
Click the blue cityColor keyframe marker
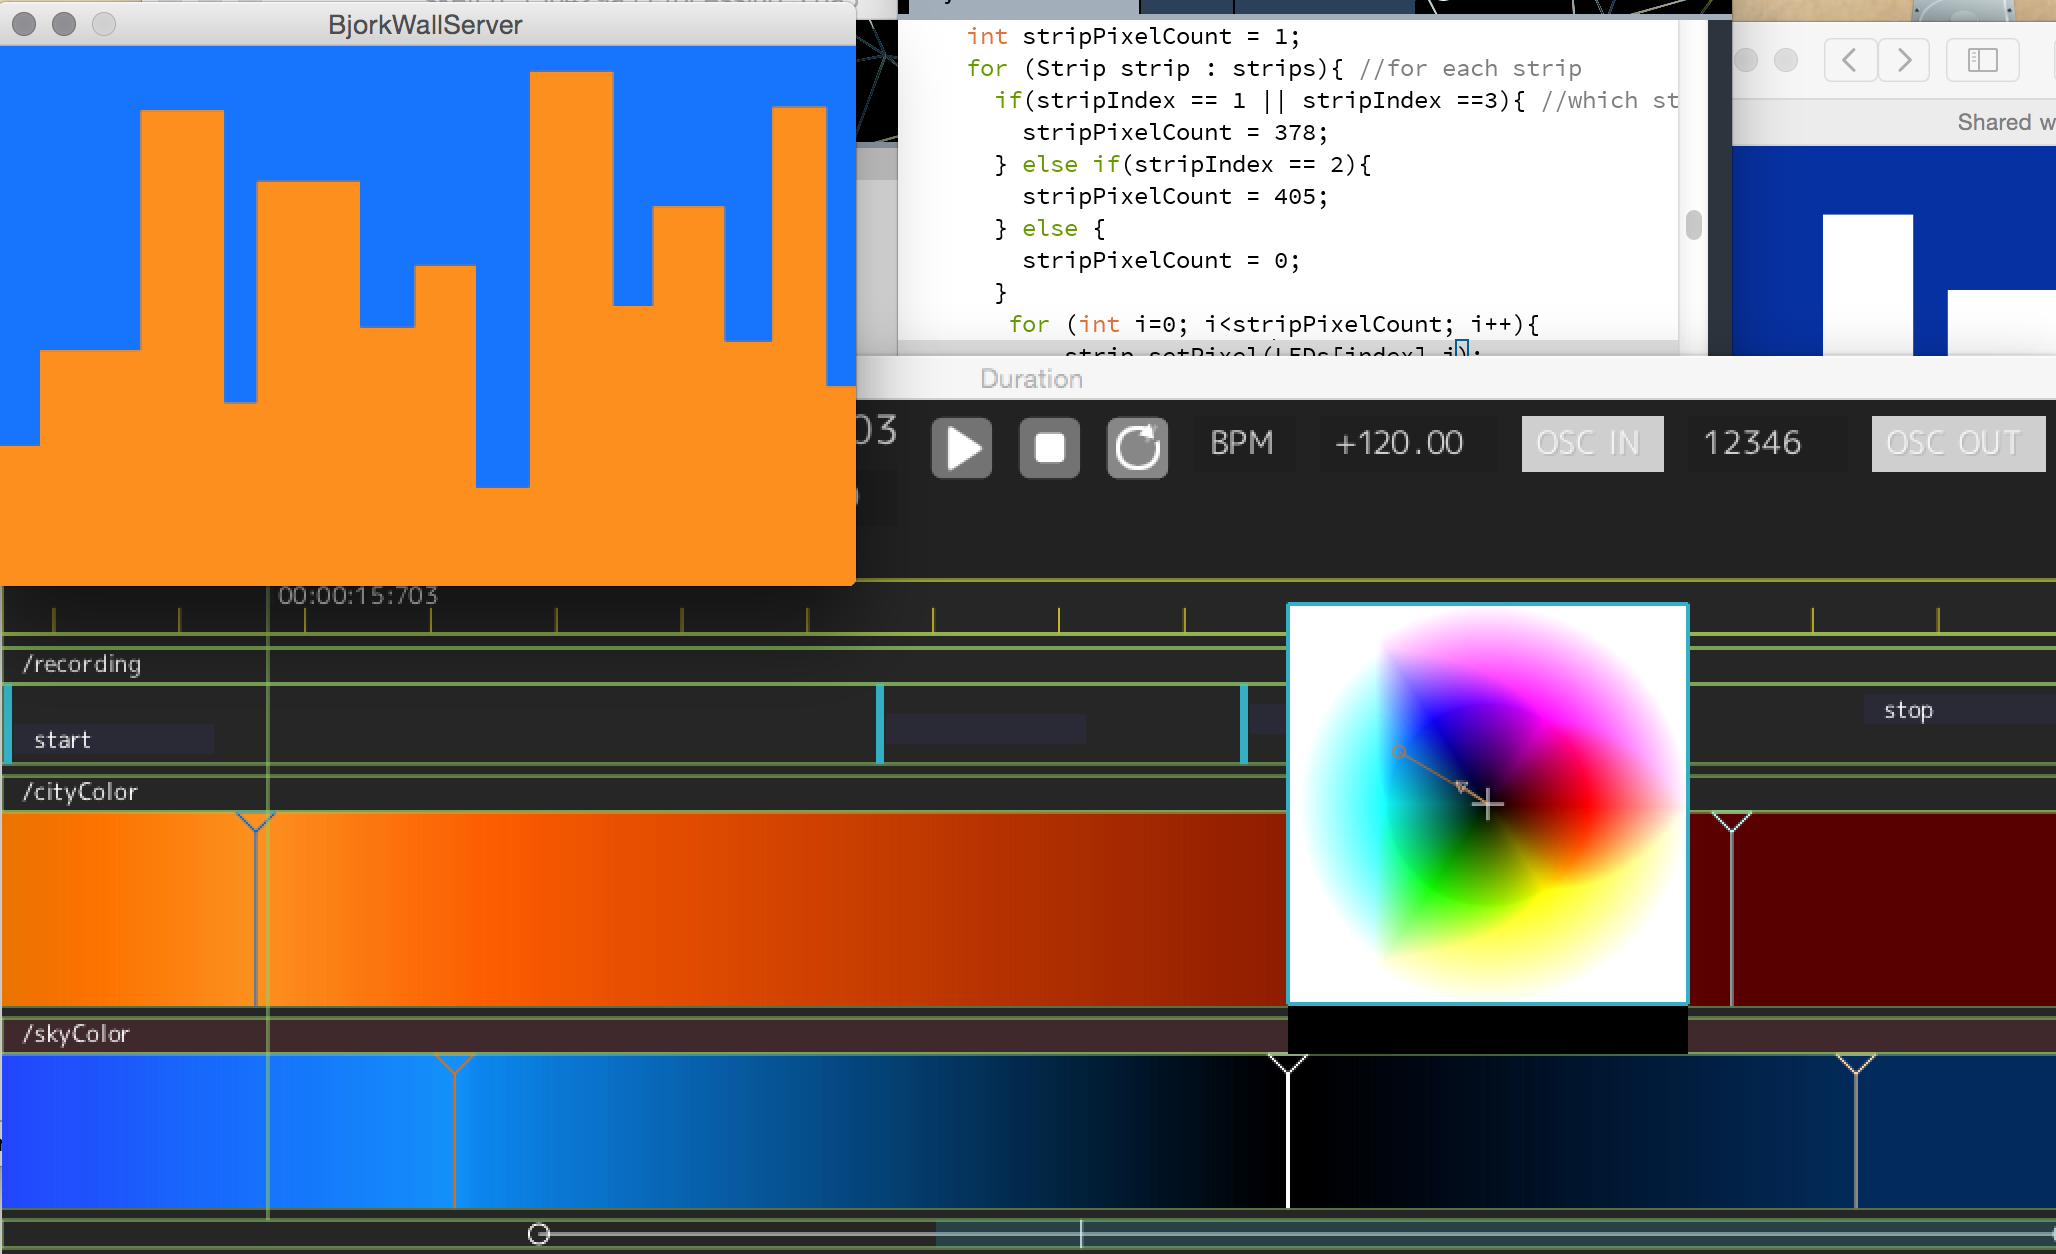[x=255, y=822]
